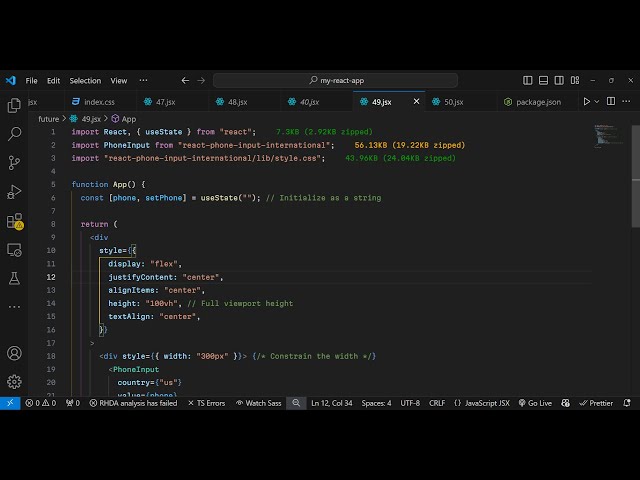This screenshot has height=480, width=640.
Task: Open the JavaScript JSX language mode selector
Action: coord(481,403)
